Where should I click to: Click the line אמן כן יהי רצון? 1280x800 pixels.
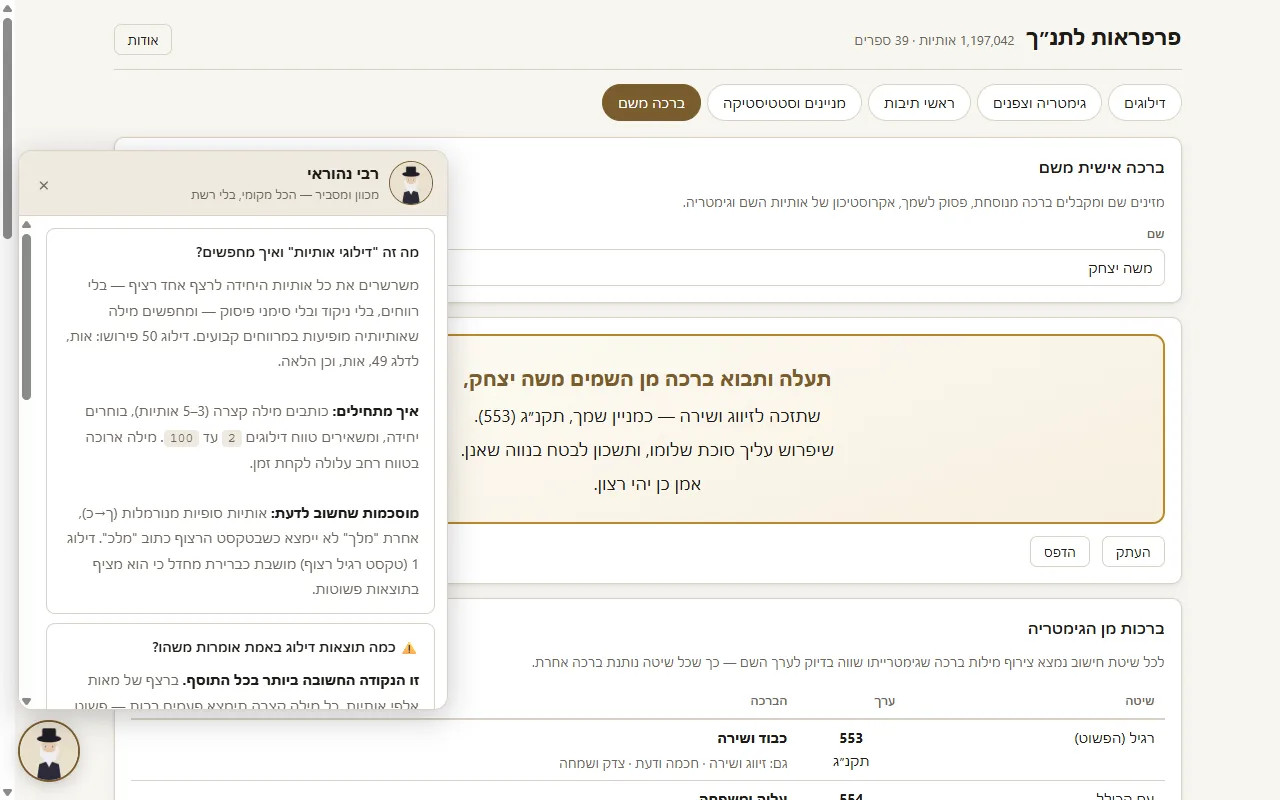648,485
